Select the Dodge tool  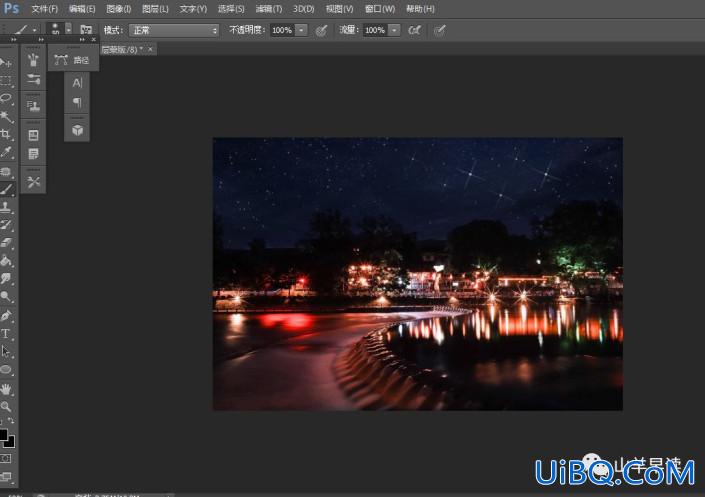[6, 297]
